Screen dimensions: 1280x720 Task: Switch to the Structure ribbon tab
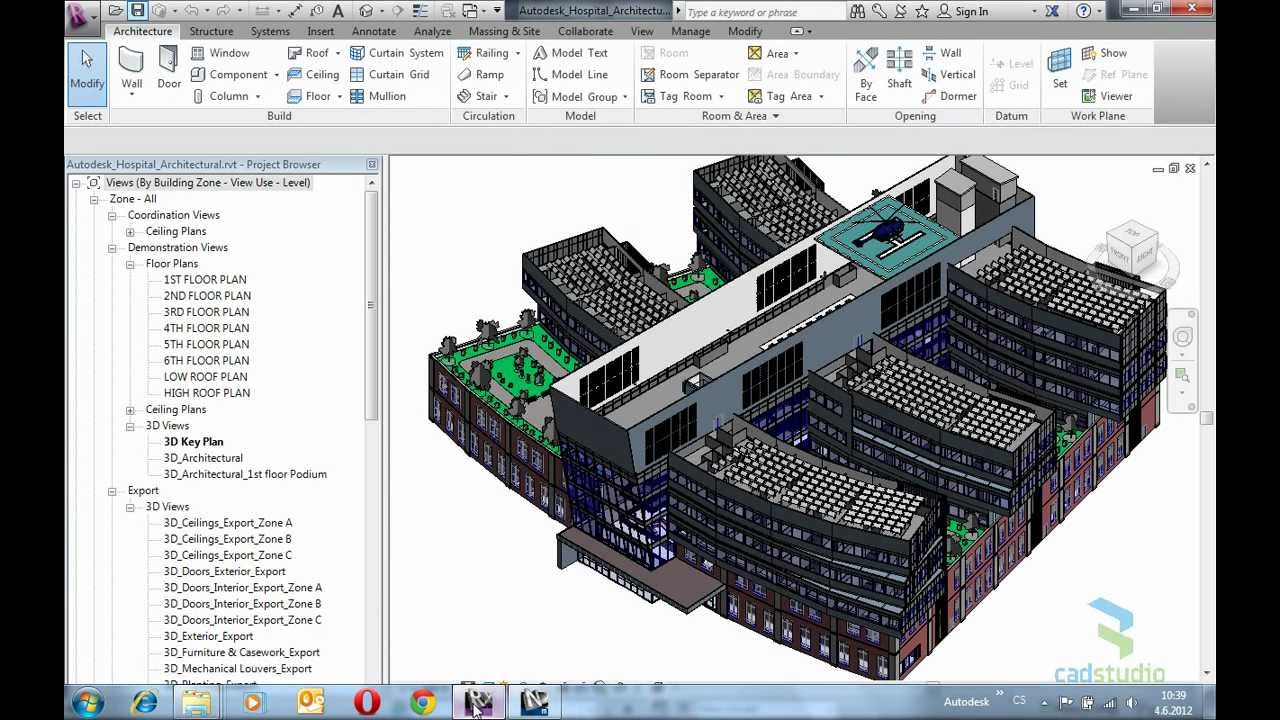tap(211, 31)
